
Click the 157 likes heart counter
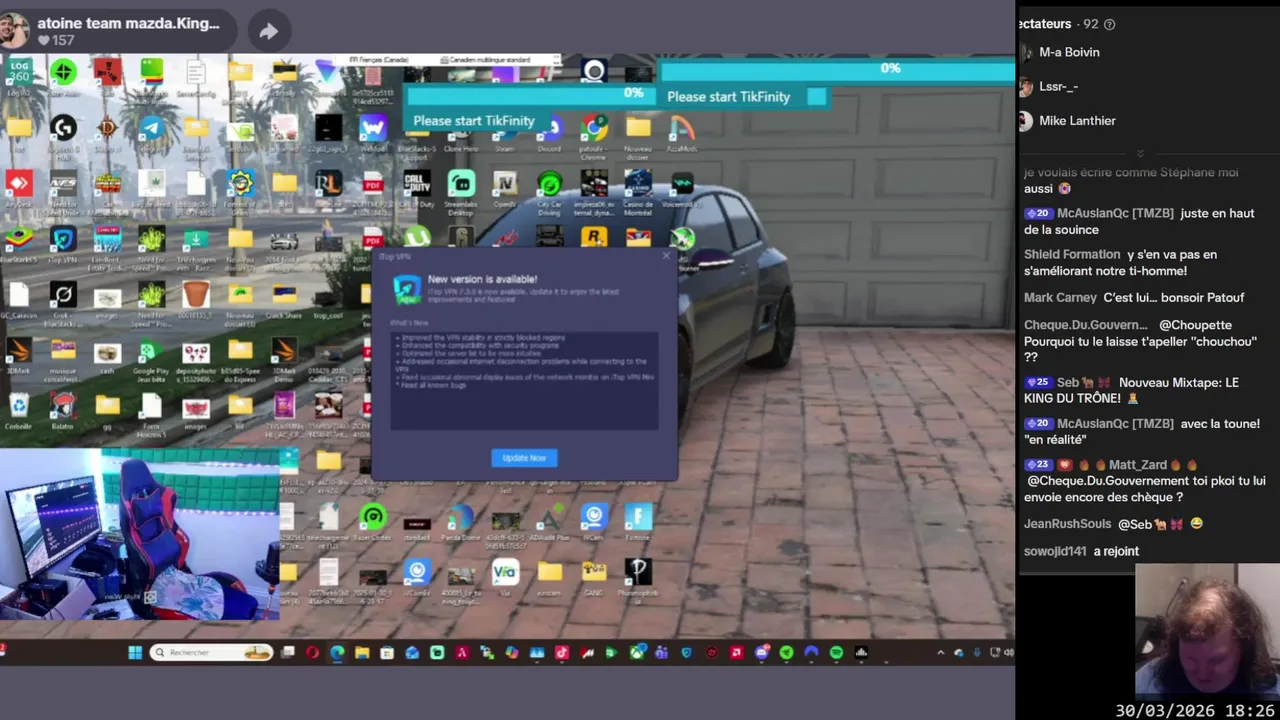[x=56, y=40]
